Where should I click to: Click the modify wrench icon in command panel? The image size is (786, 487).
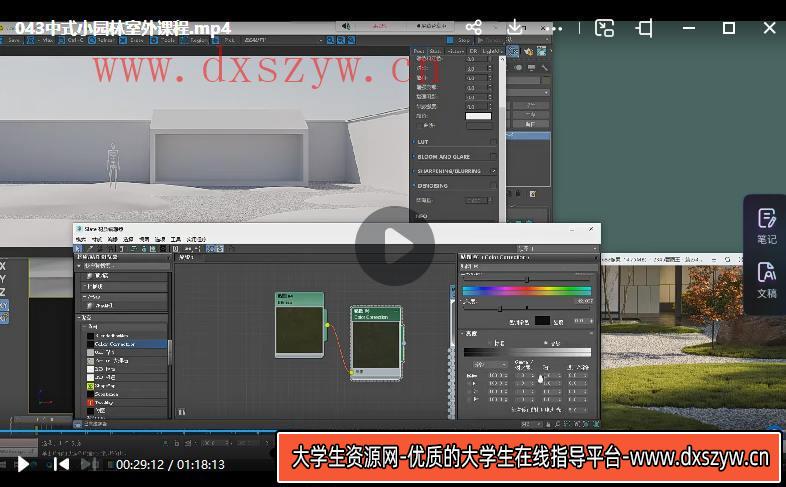543,67
